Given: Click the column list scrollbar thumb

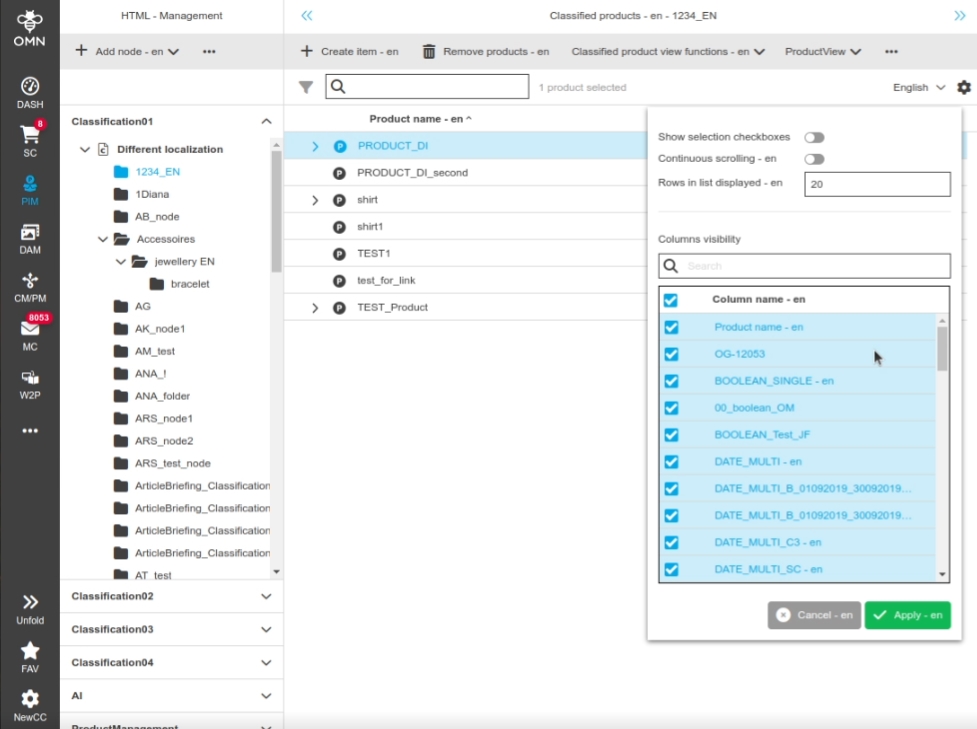Looking at the screenshot, I should [x=942, y=349].
